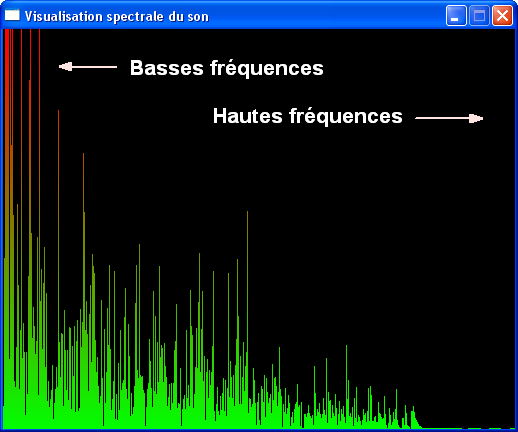
Task: Click the disabled maximize button
Action: pos(479,16)
